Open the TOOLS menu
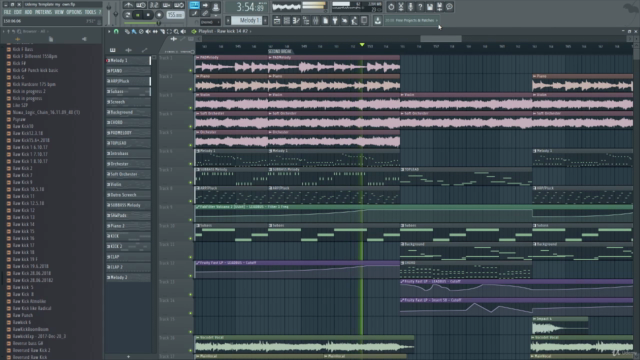640x360 pixels. click(x=90, y=12)
